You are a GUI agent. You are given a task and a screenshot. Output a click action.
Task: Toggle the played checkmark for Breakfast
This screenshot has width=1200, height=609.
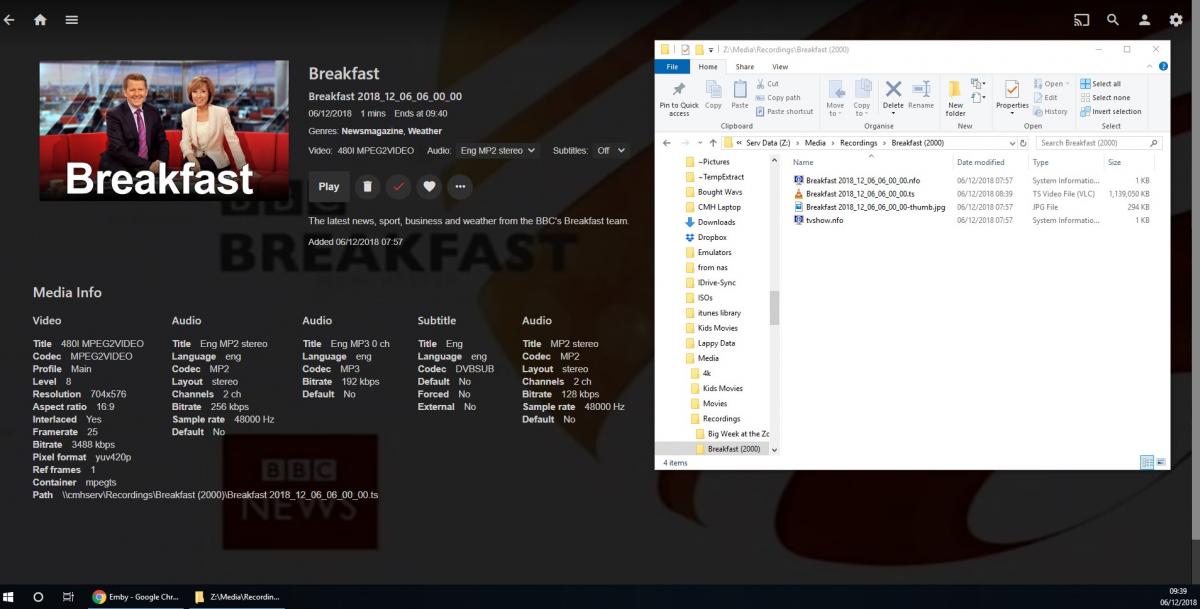[x=398, y=186]
